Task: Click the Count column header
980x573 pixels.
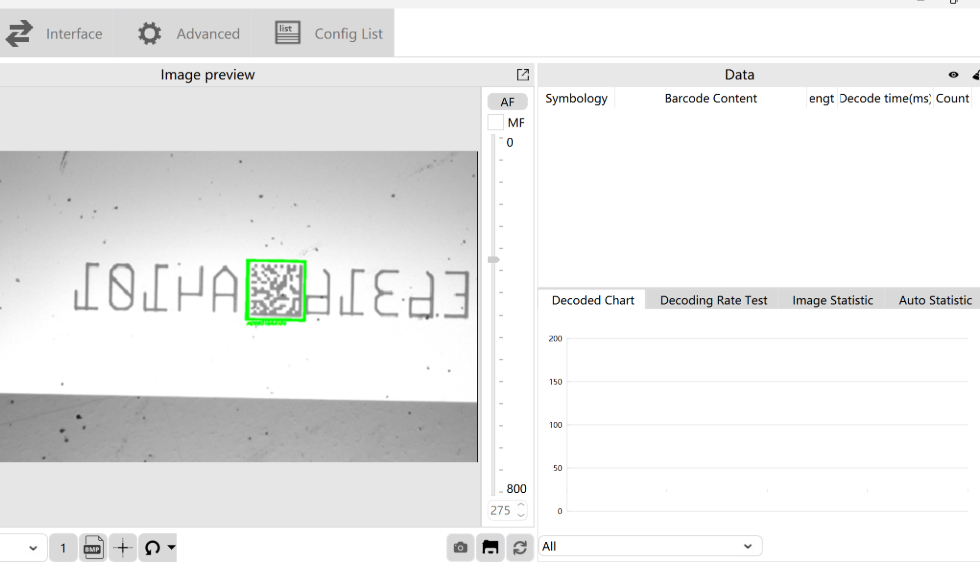Action: [x=952, y=98]
